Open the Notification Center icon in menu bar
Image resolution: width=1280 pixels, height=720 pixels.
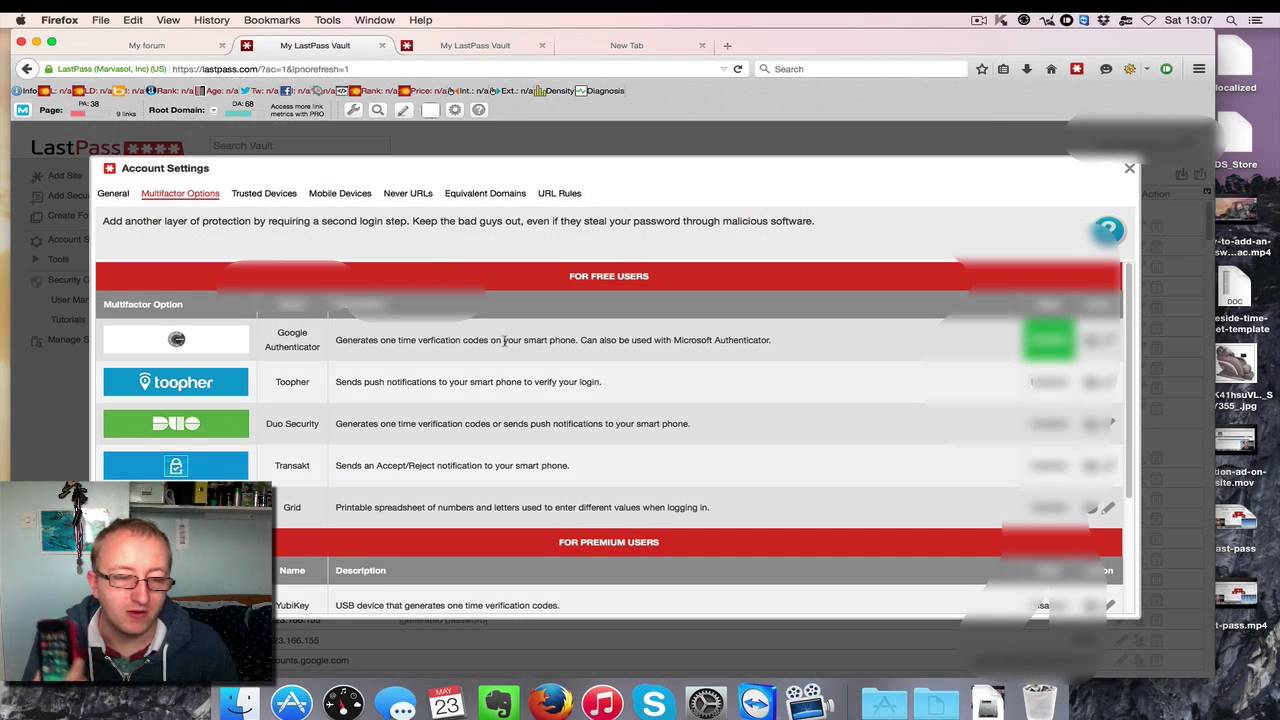1258,20
